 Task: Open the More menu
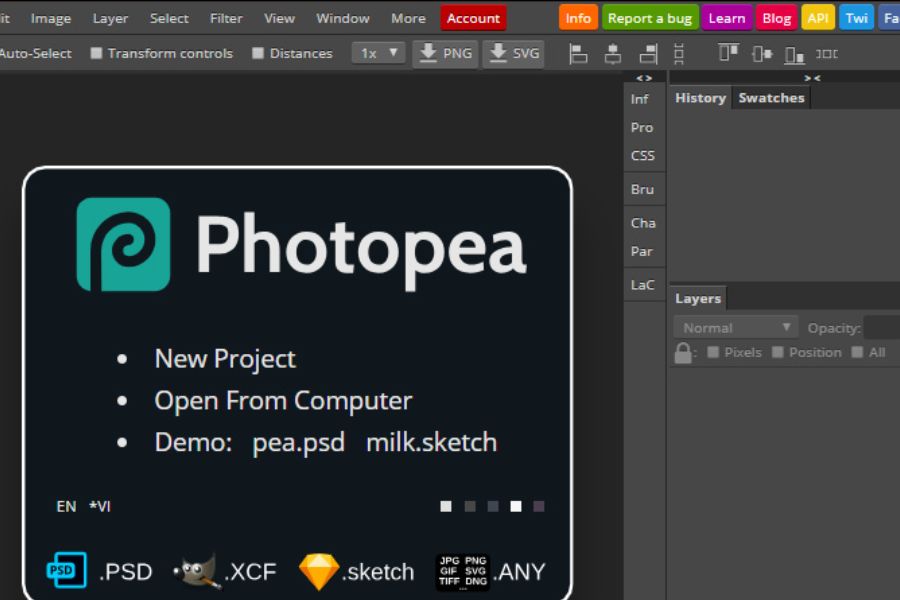pyautogui.click(x=409, y=18)
